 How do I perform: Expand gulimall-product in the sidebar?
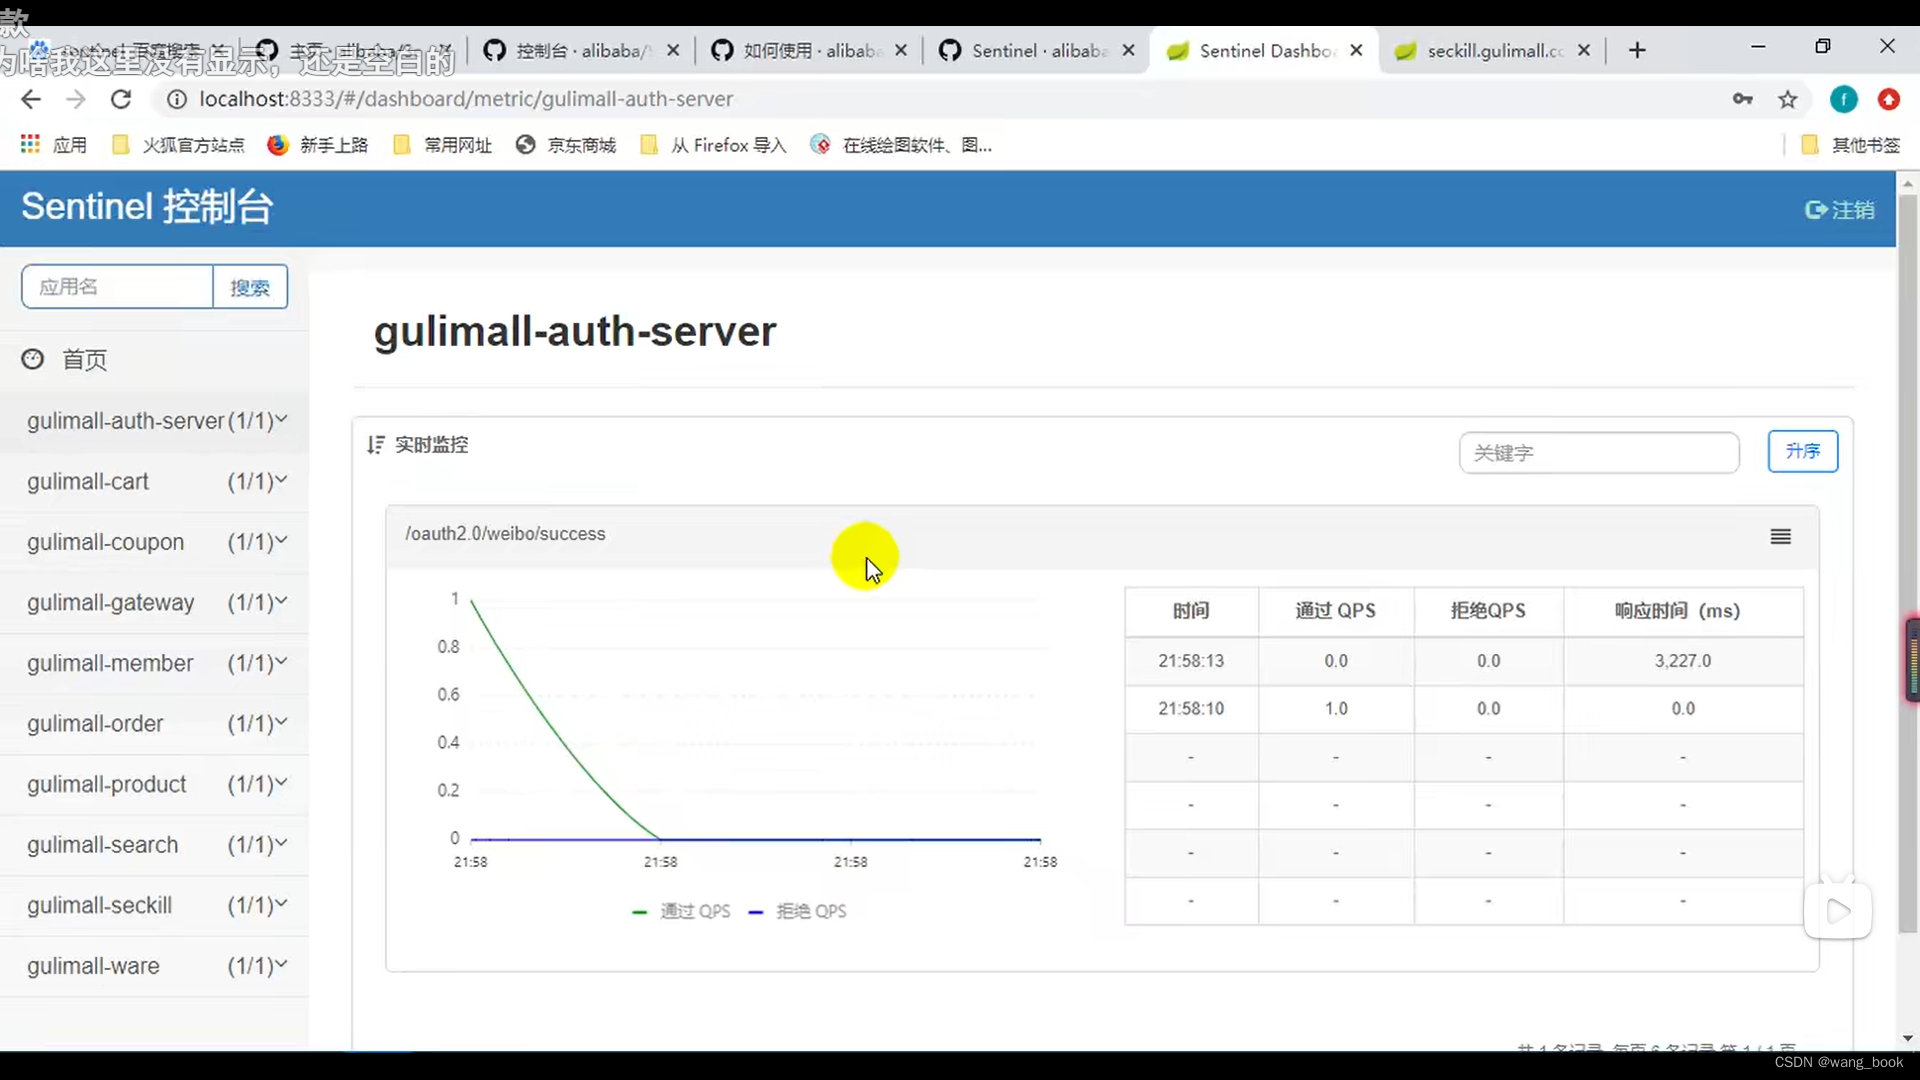tap(155, 785)
